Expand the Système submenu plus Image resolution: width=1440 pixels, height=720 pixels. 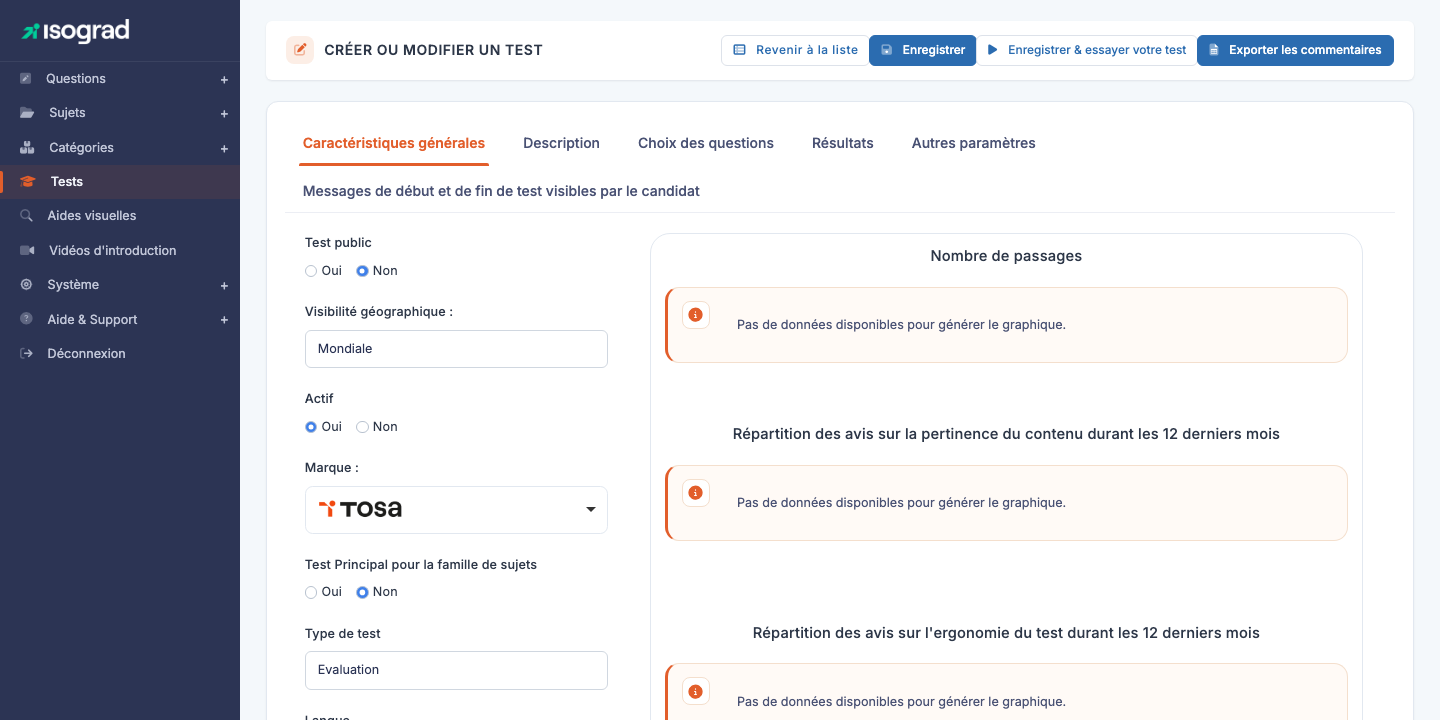coord(224,286)
